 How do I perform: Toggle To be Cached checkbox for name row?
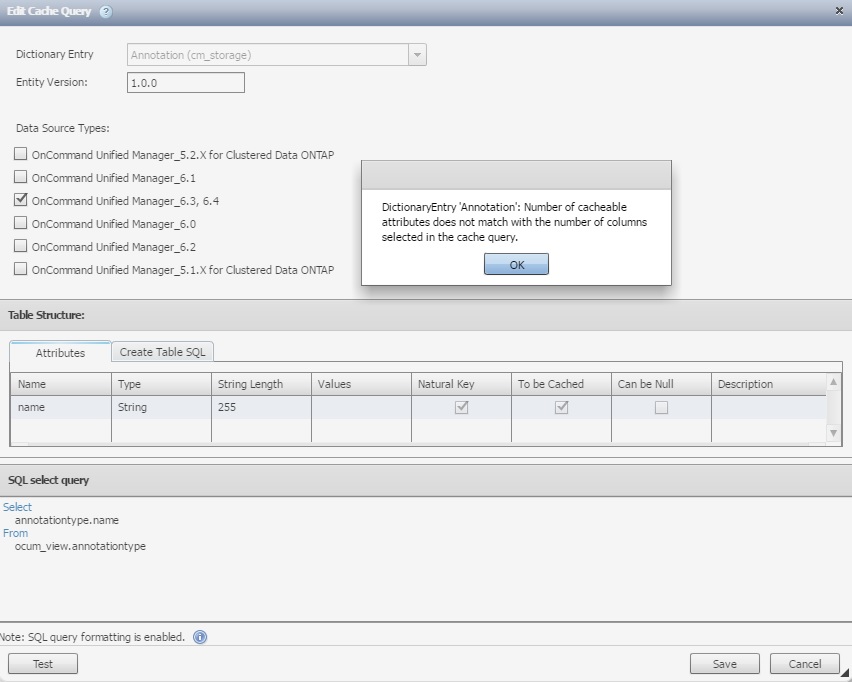[561, 407]
